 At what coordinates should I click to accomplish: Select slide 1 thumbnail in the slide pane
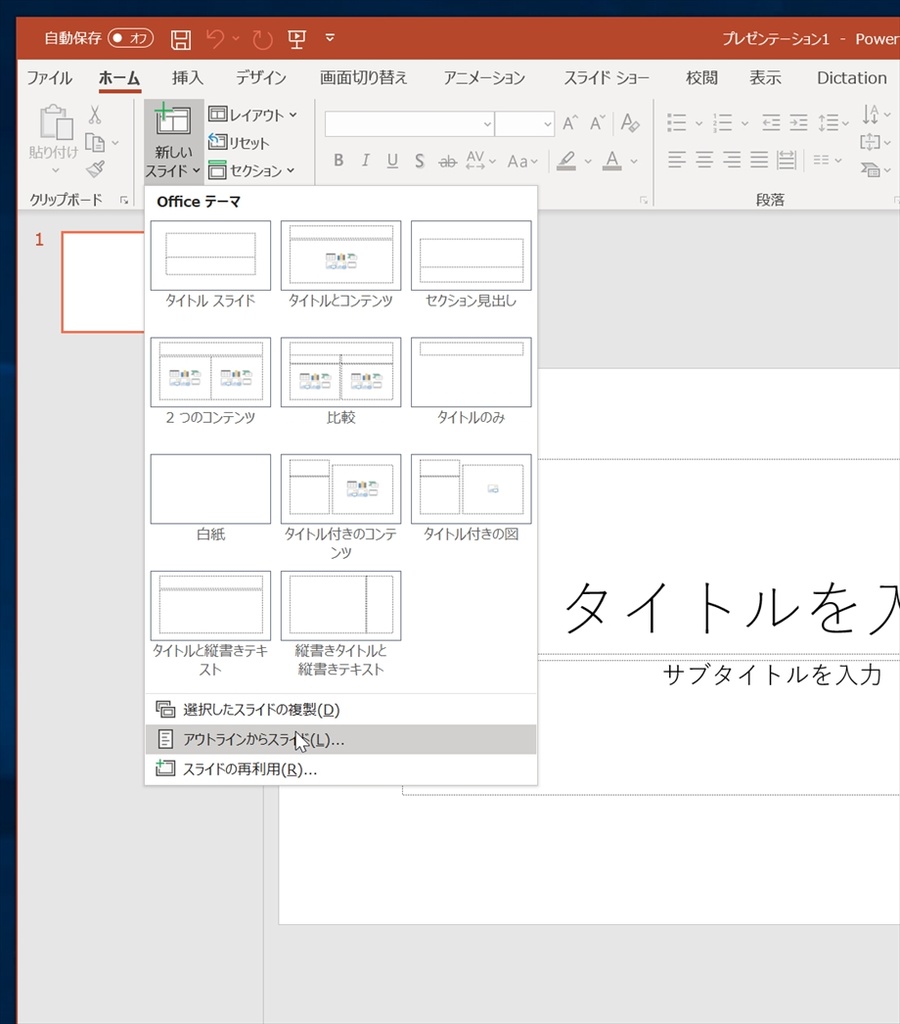click(x=103, y=281)
